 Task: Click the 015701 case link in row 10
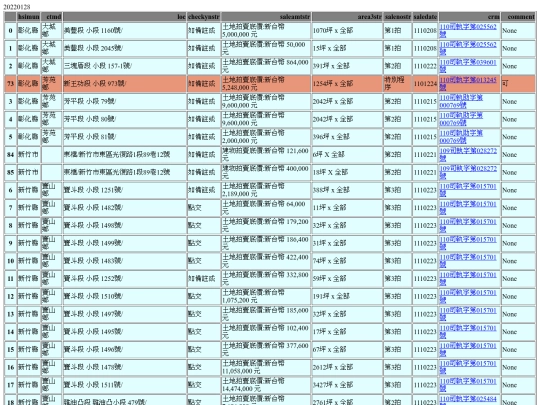tap(468, 261)
